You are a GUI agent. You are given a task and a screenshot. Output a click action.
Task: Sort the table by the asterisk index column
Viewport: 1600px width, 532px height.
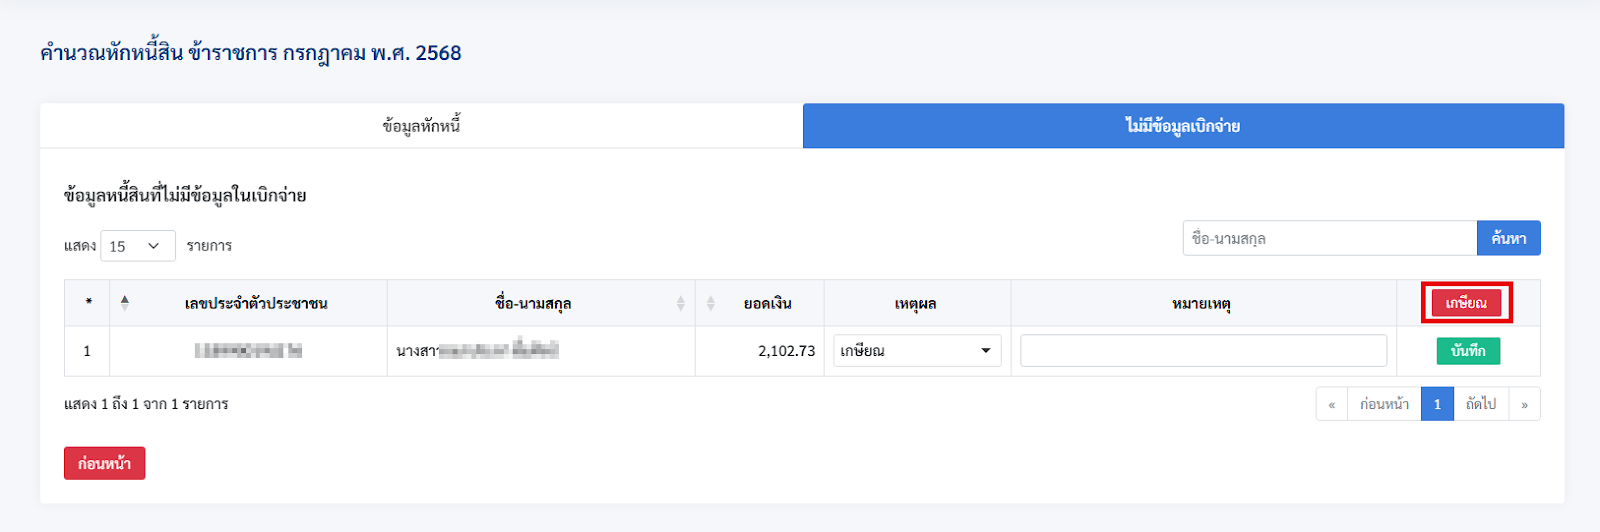point(88,303)
